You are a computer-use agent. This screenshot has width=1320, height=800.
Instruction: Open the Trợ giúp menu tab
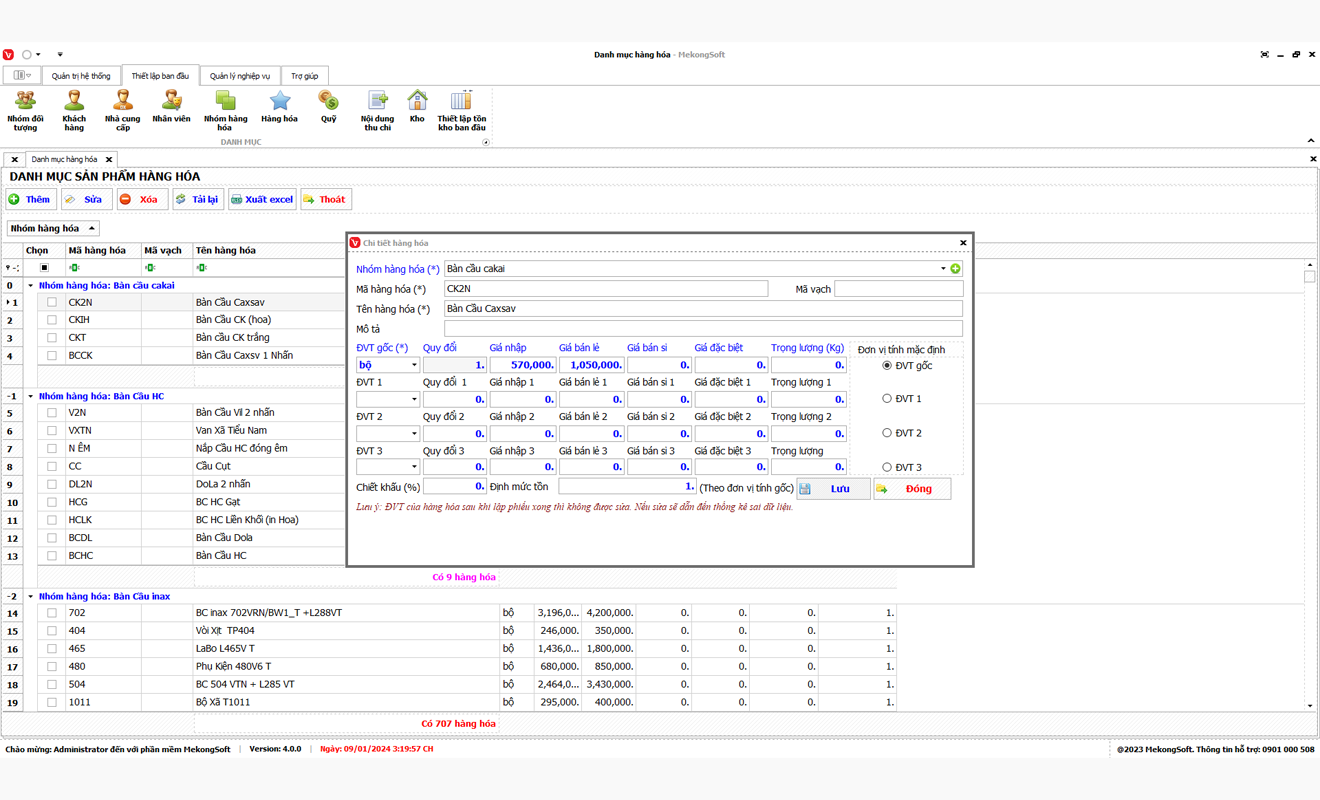[x=304, y=76]
